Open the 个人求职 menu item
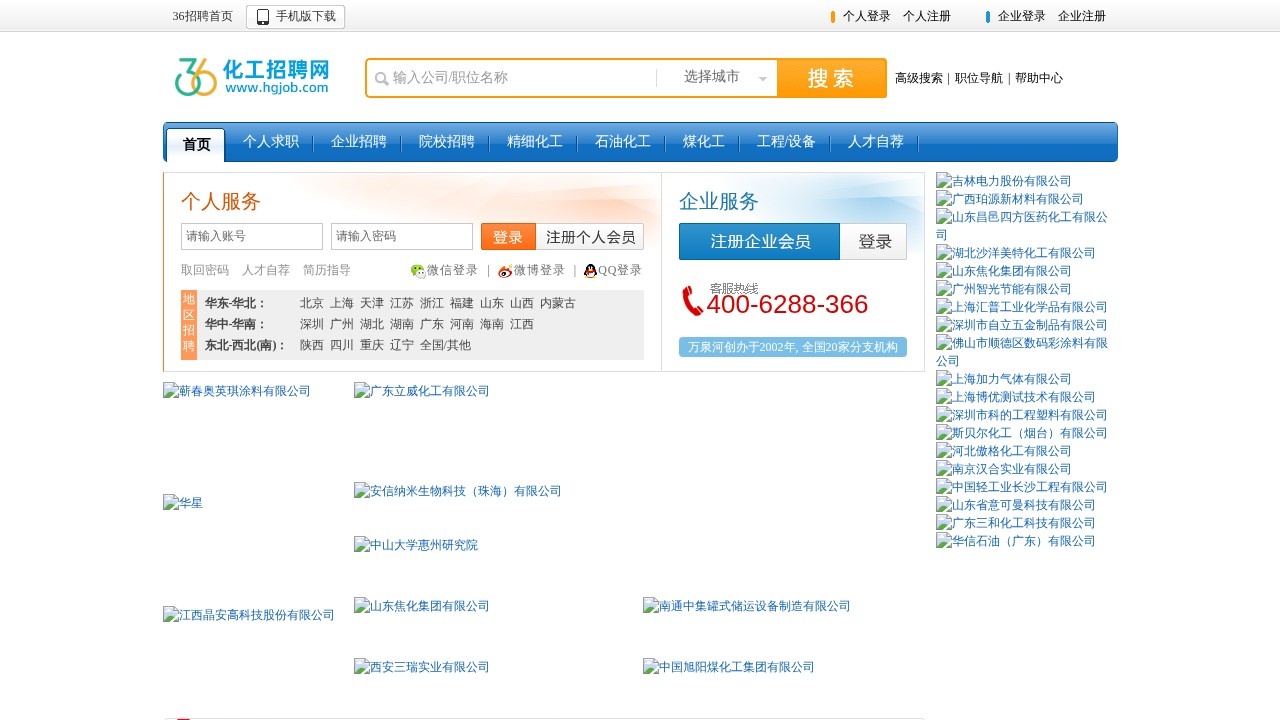Image resolution: width=1280 pixels, height=720 pixels. [271, 142]
